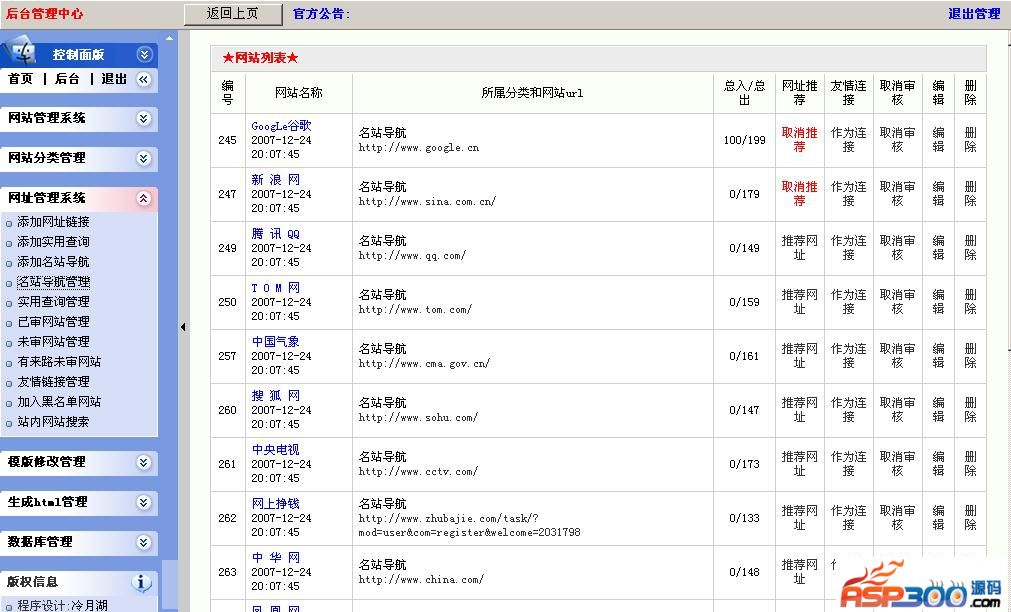1011x612 pixels.
Task: Click 编辑 for the 搜狐网 row
Action: click(938, 410)
